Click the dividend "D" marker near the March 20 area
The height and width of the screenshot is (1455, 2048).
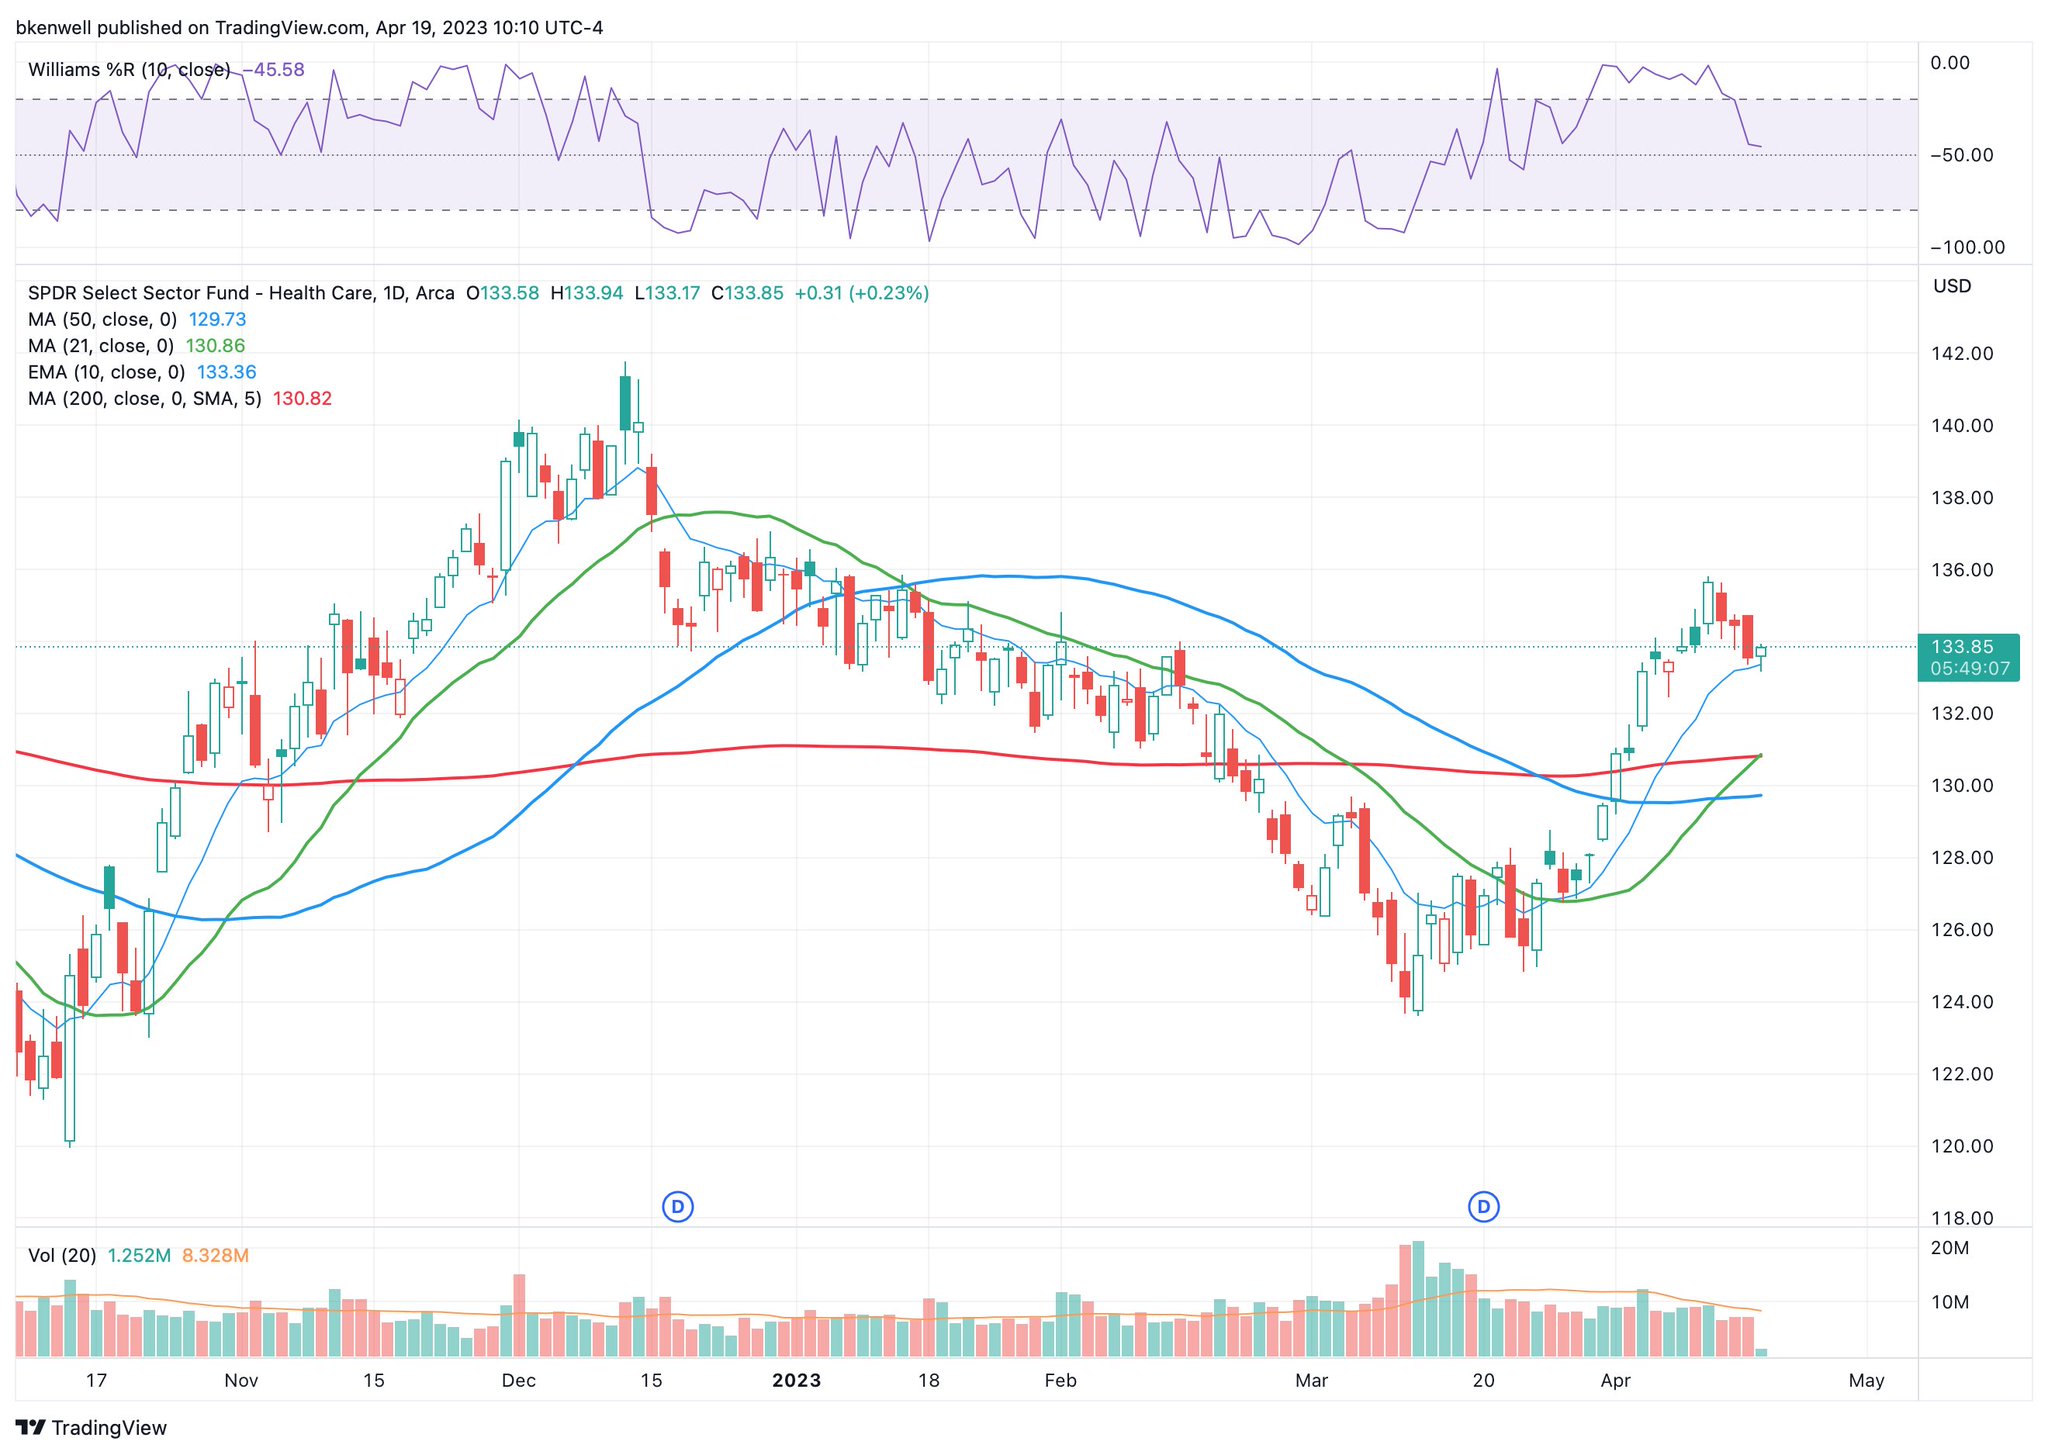click(1485, 1207)
